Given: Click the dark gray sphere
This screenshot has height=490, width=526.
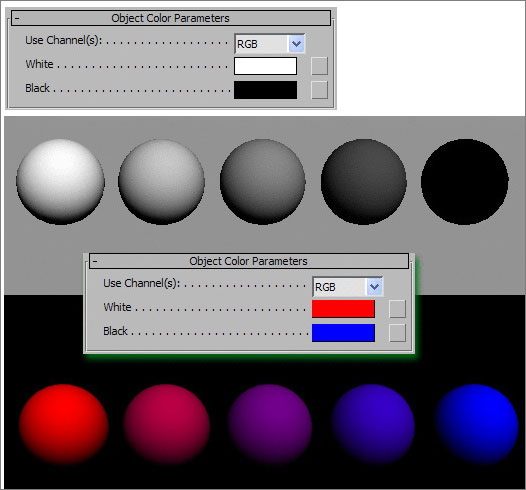Looking at the screenshot, I should click(364, 182).
